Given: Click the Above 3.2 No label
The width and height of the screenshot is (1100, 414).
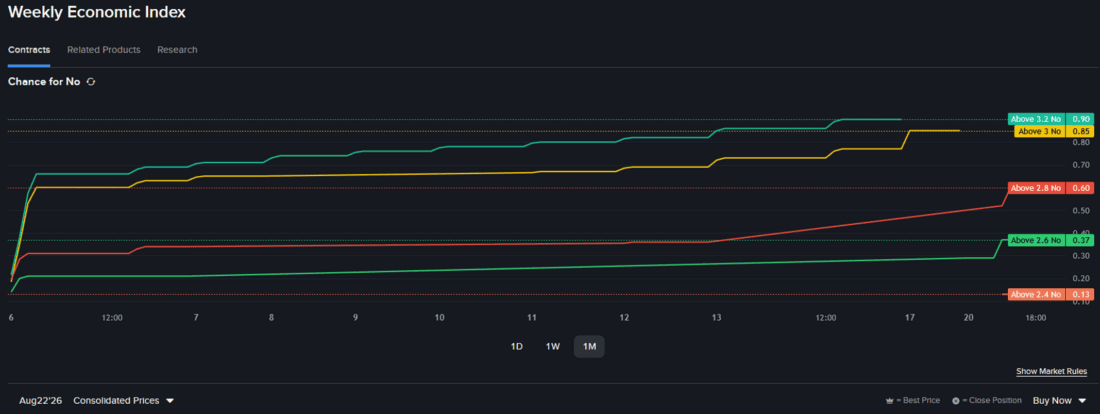Looking at the screenshot, I should pyautogui.click(x=1036, y=119).
